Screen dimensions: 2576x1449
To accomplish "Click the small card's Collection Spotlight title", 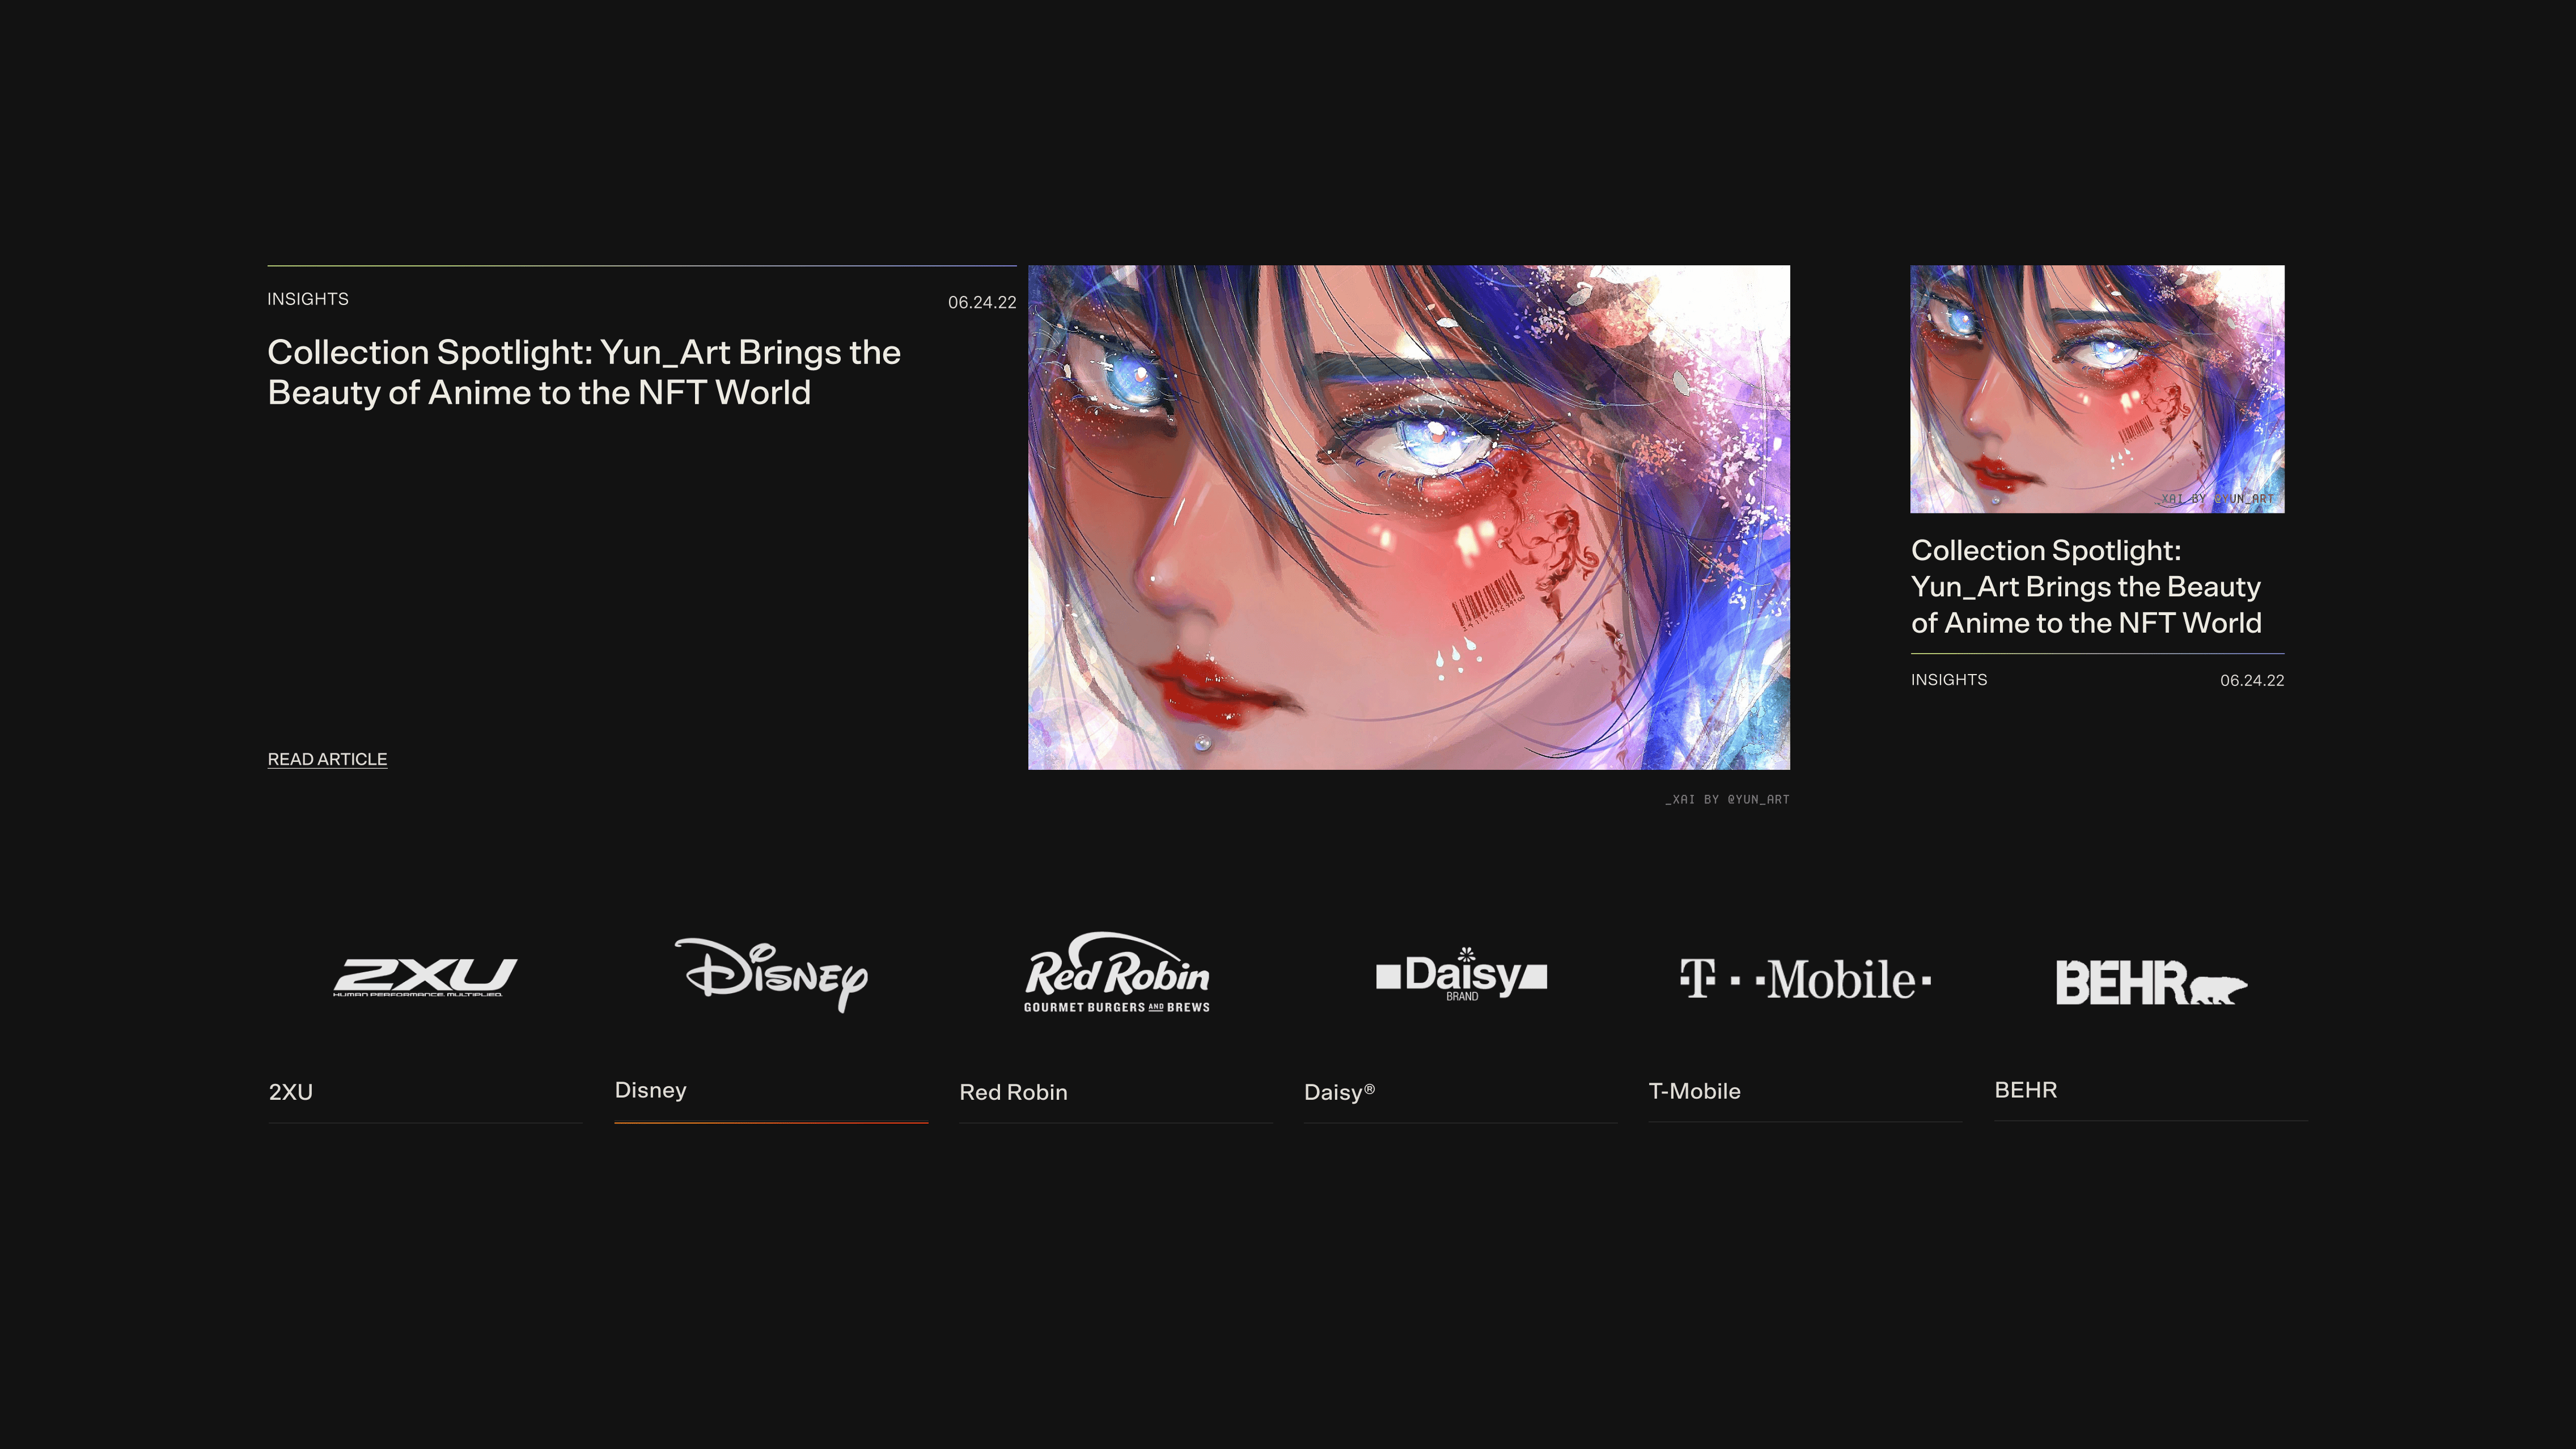I will coord(2085,587).
